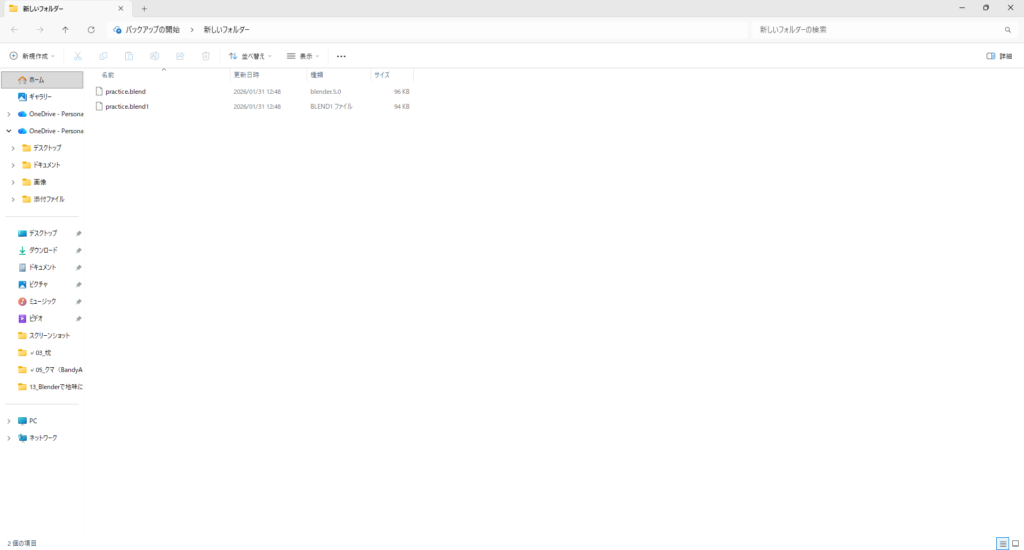
Task: Open ダウンロード in quick access
Action: 43,250
